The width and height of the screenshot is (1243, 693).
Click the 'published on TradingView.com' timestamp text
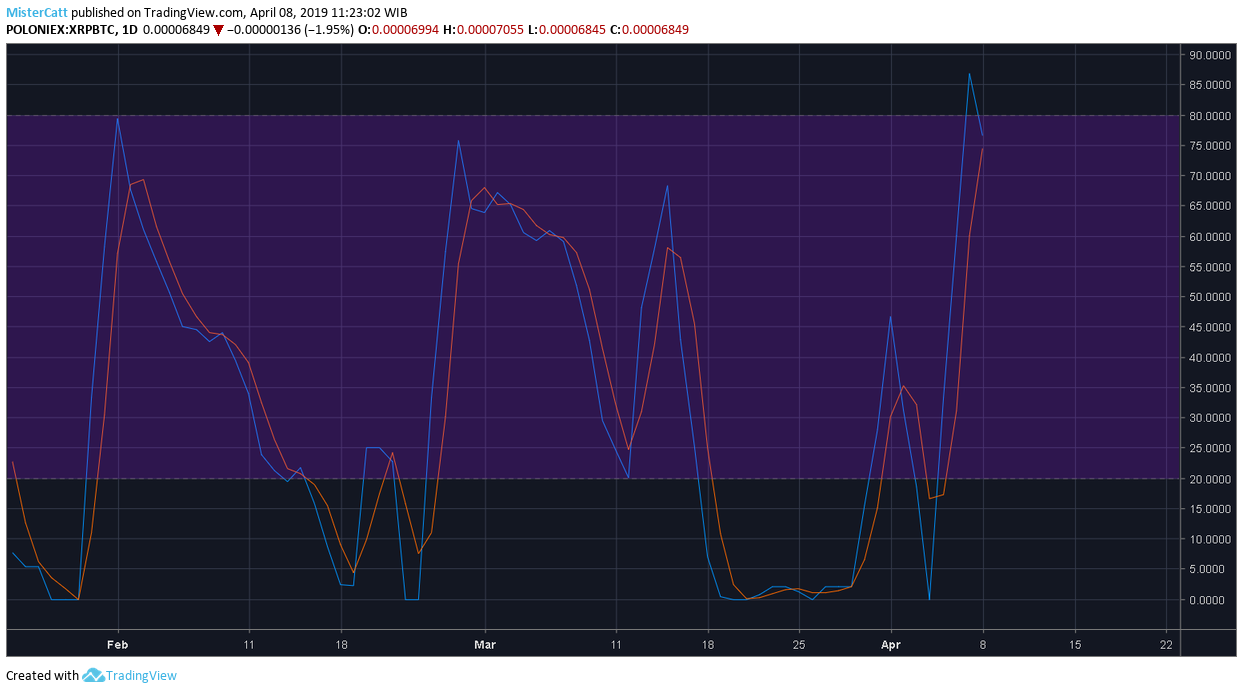tap(239, 12)
